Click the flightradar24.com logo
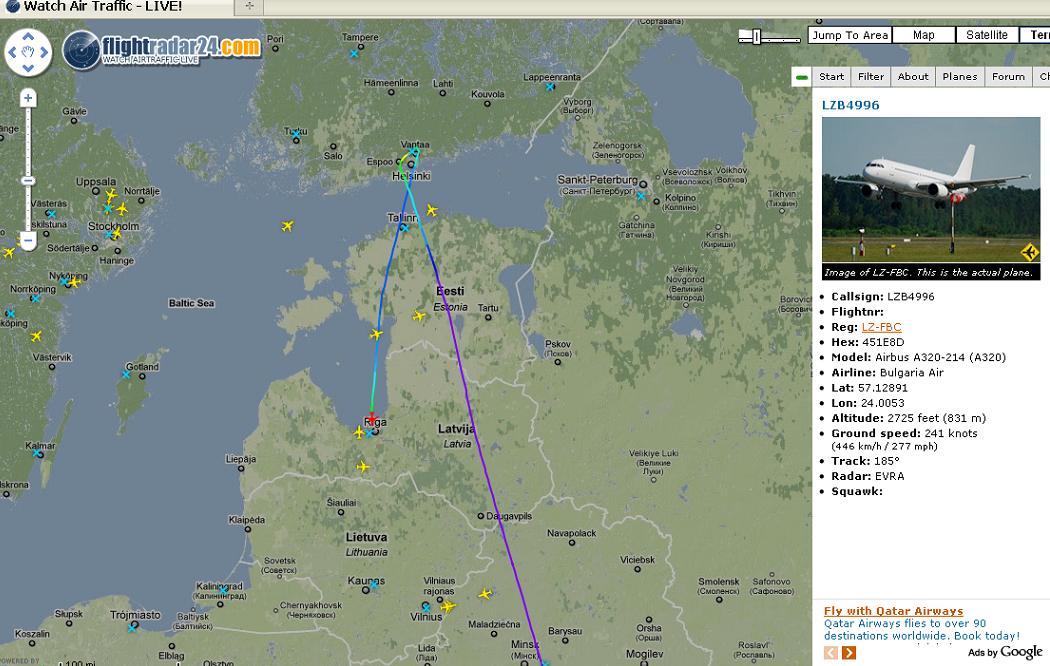This screenshot has width=1050, height=666. (x=162, y=50)
